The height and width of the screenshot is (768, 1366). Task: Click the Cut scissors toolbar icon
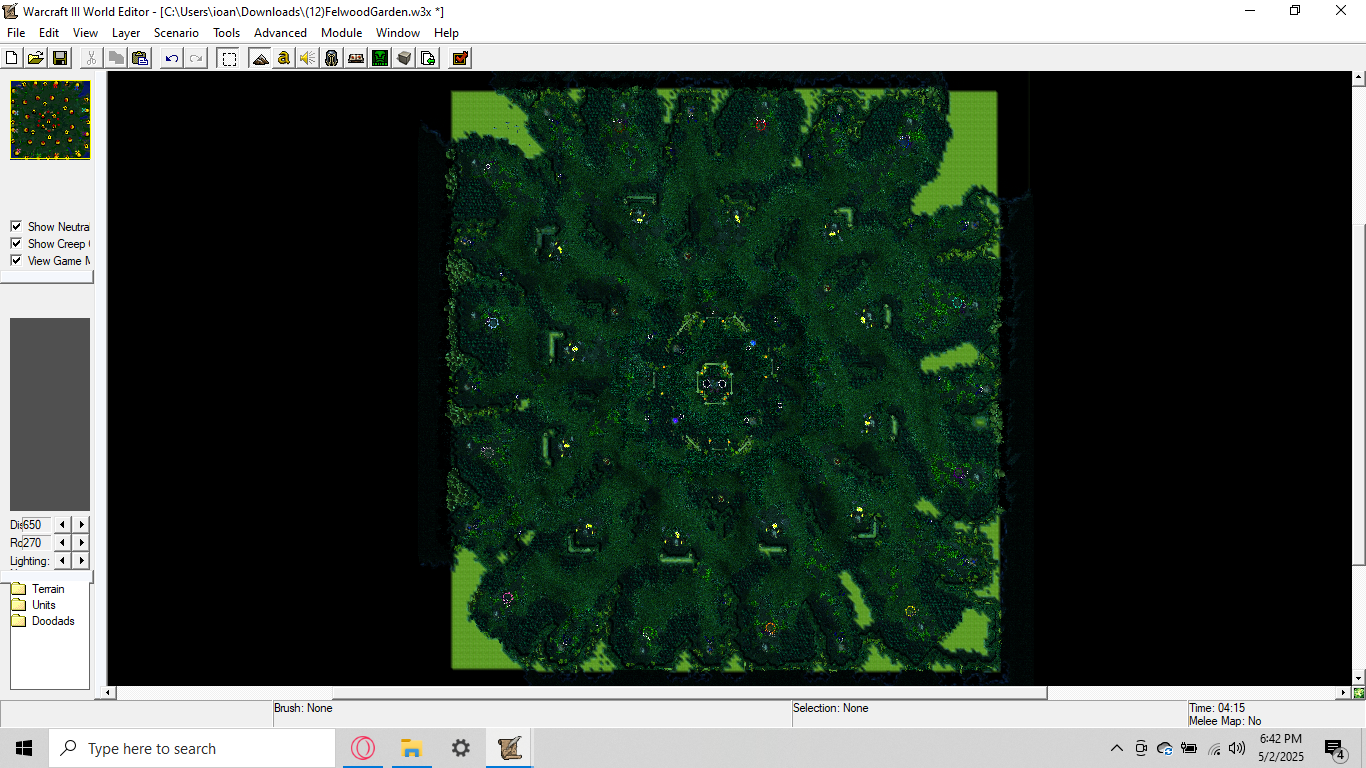[92, 58]
